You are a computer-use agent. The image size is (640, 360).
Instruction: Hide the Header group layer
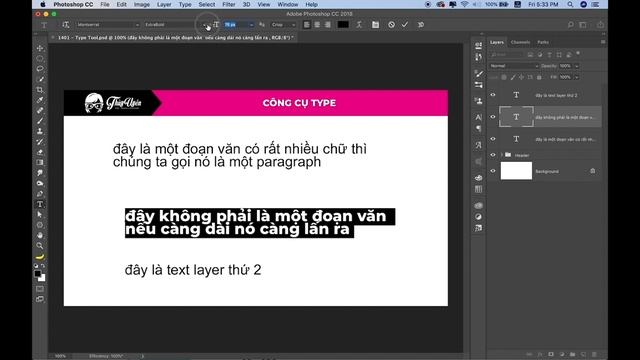493,155
